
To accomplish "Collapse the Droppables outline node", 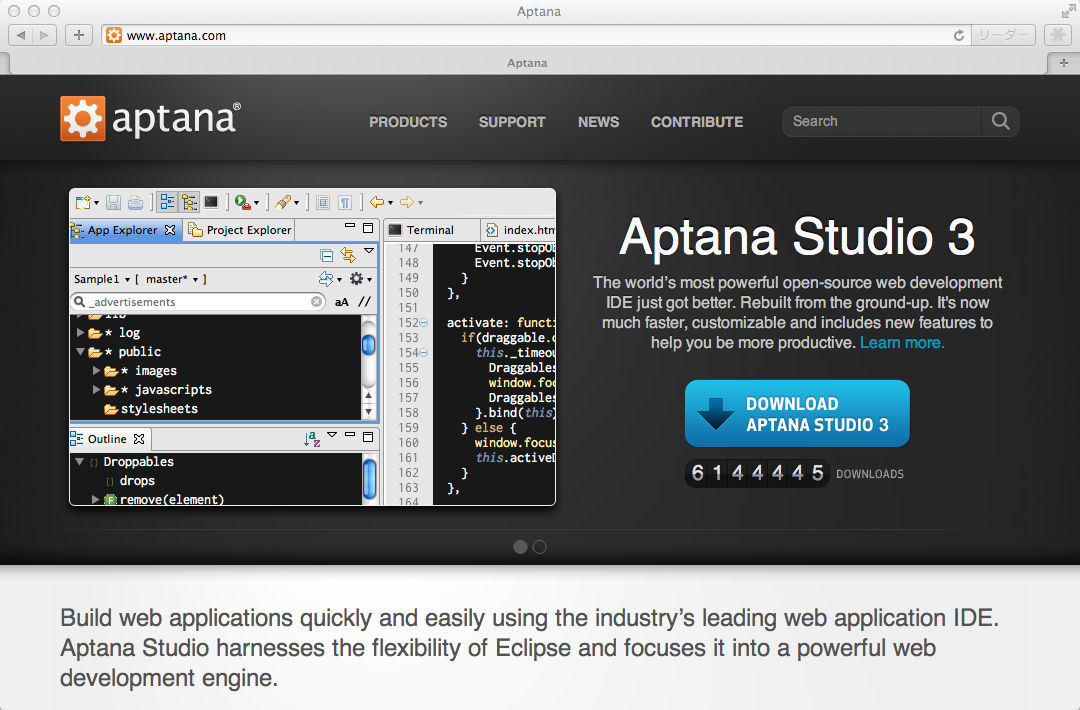I will click(x=80, y=461).
